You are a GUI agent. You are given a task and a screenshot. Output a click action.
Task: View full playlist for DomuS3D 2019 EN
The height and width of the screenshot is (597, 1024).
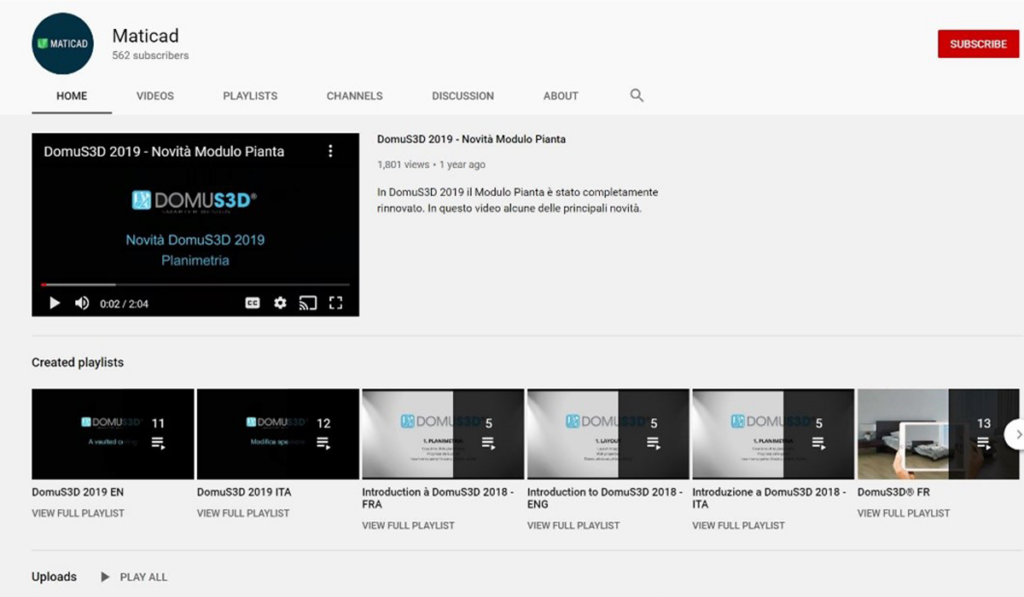click(78, 513)
